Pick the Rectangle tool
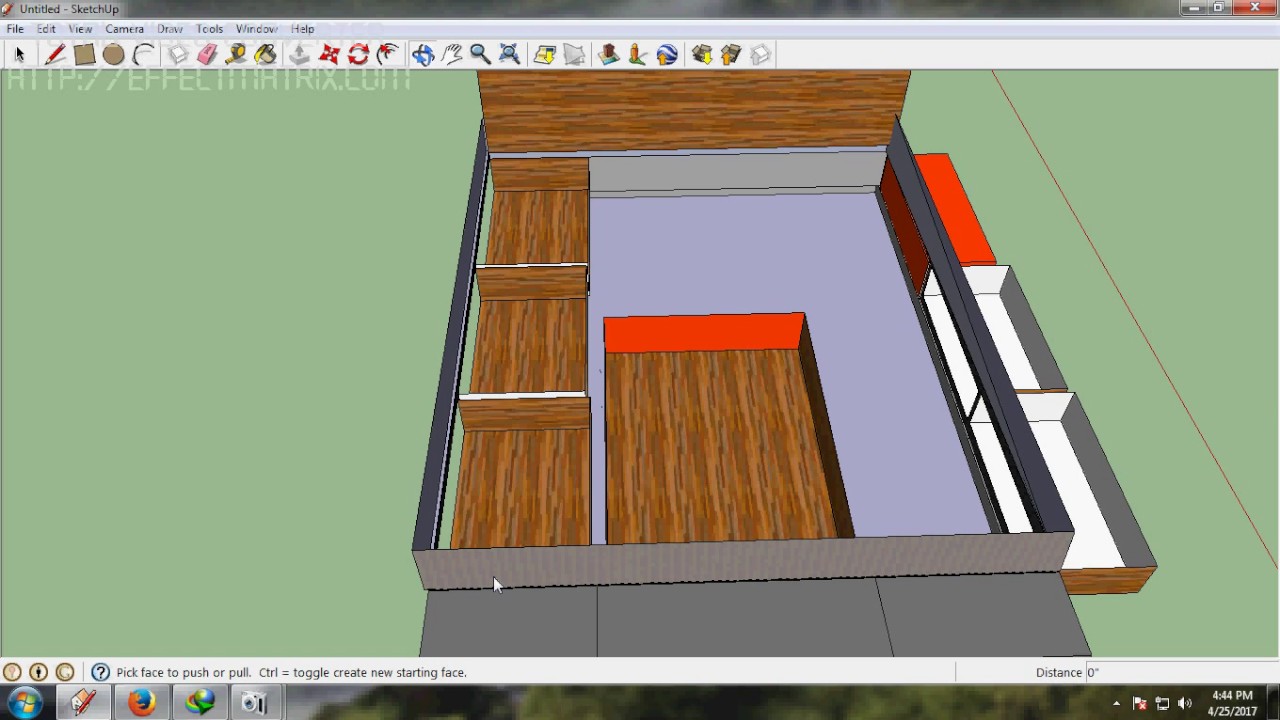The image size is (1280, 720). click(84, 54)
